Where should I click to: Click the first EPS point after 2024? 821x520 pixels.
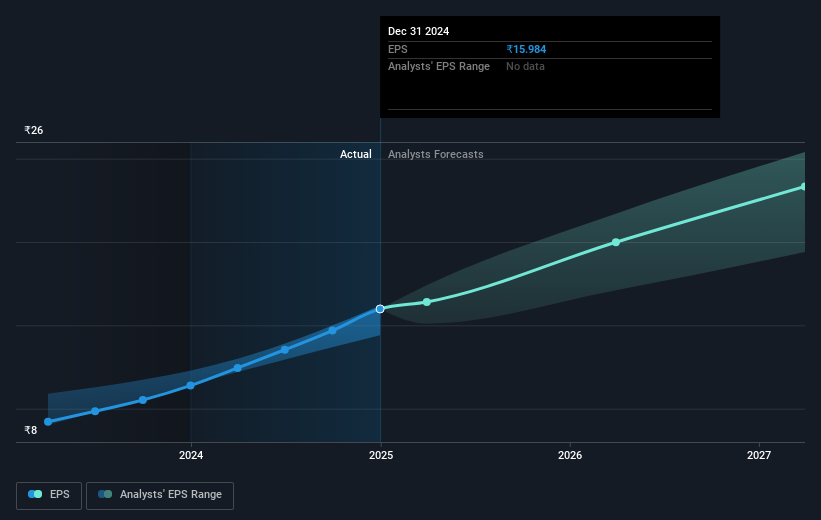238,368
